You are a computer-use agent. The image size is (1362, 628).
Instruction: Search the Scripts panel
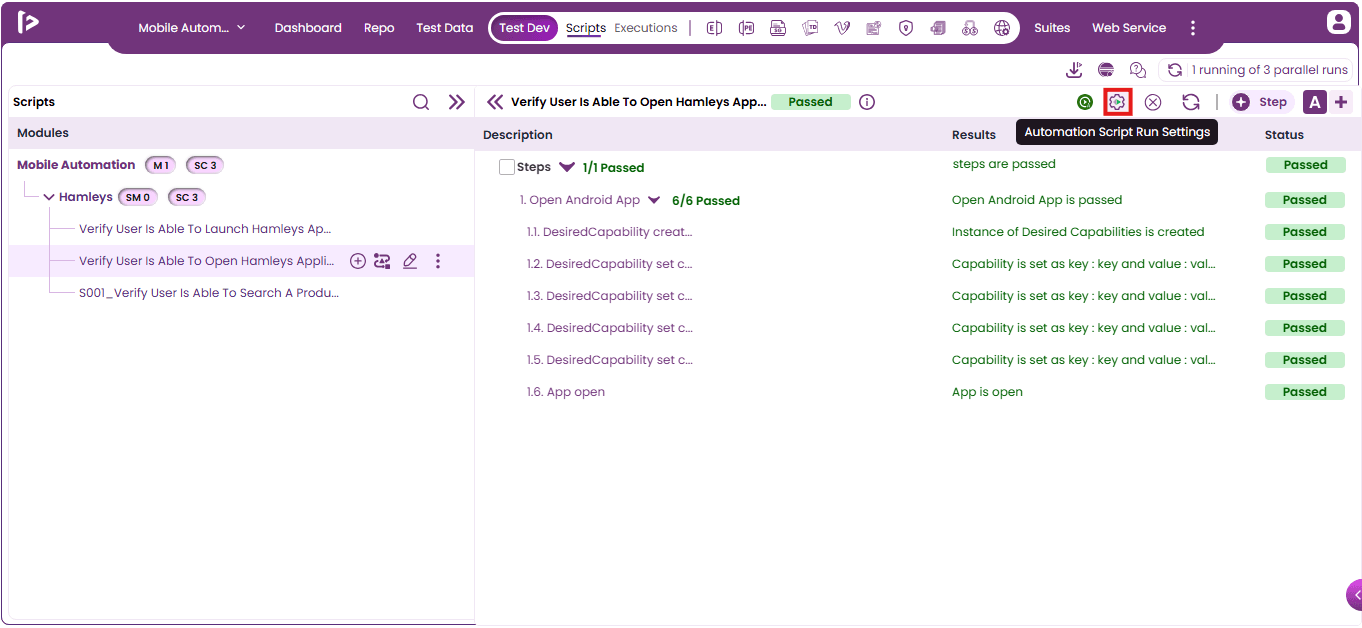tap(421, 102)
